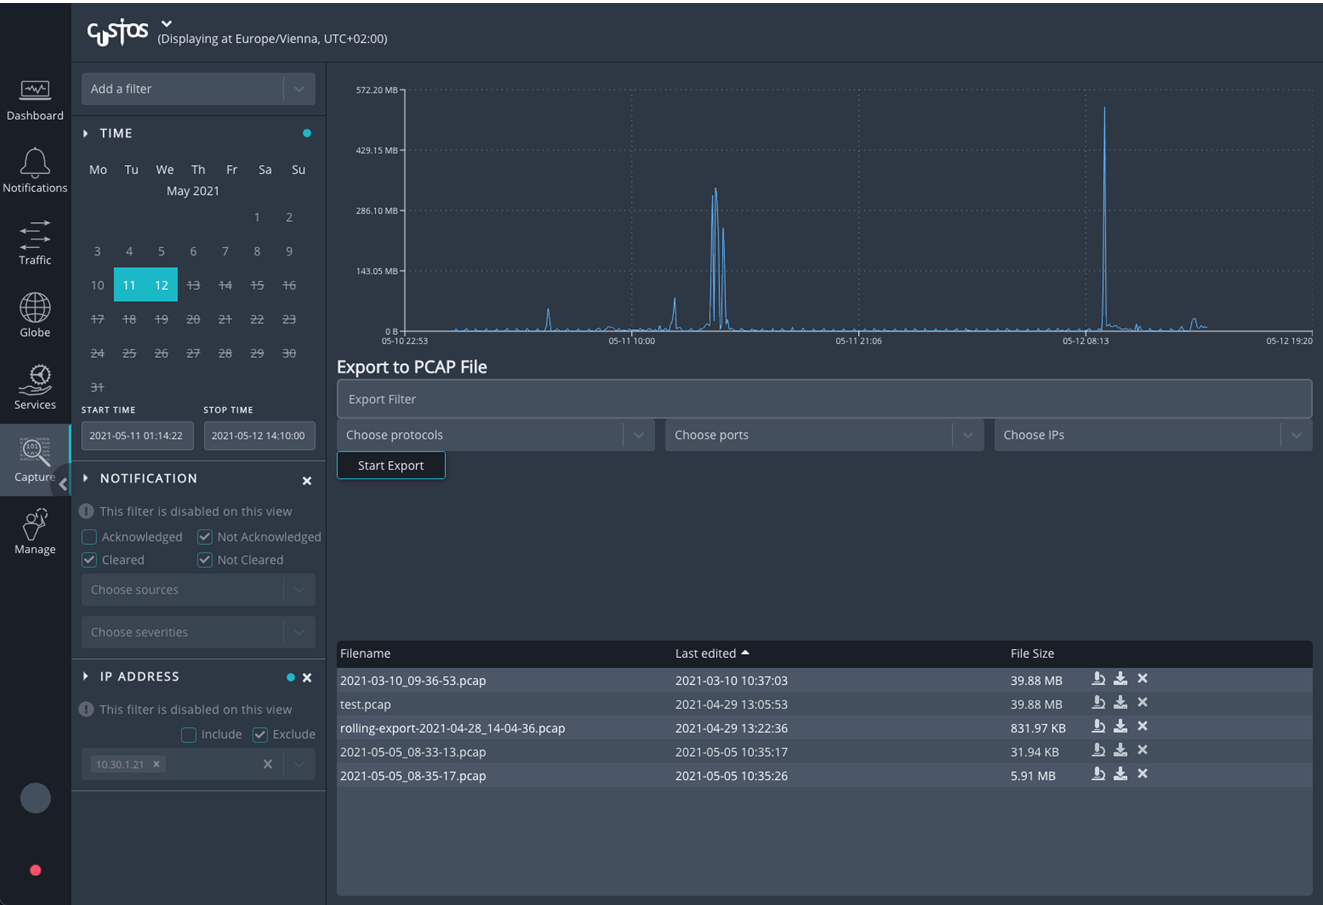Toggle the Not Cleared checkbox

(205, 560)
